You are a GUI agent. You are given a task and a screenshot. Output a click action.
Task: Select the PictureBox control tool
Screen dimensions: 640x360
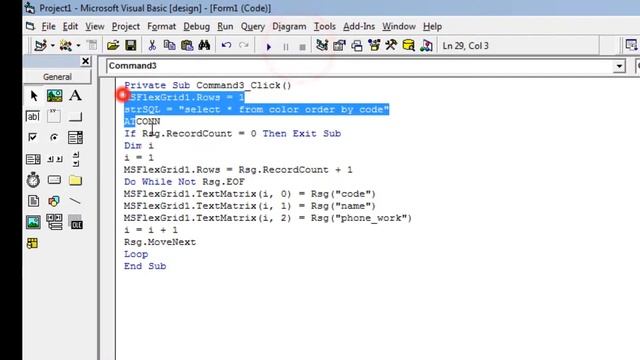tap(54, 96)
